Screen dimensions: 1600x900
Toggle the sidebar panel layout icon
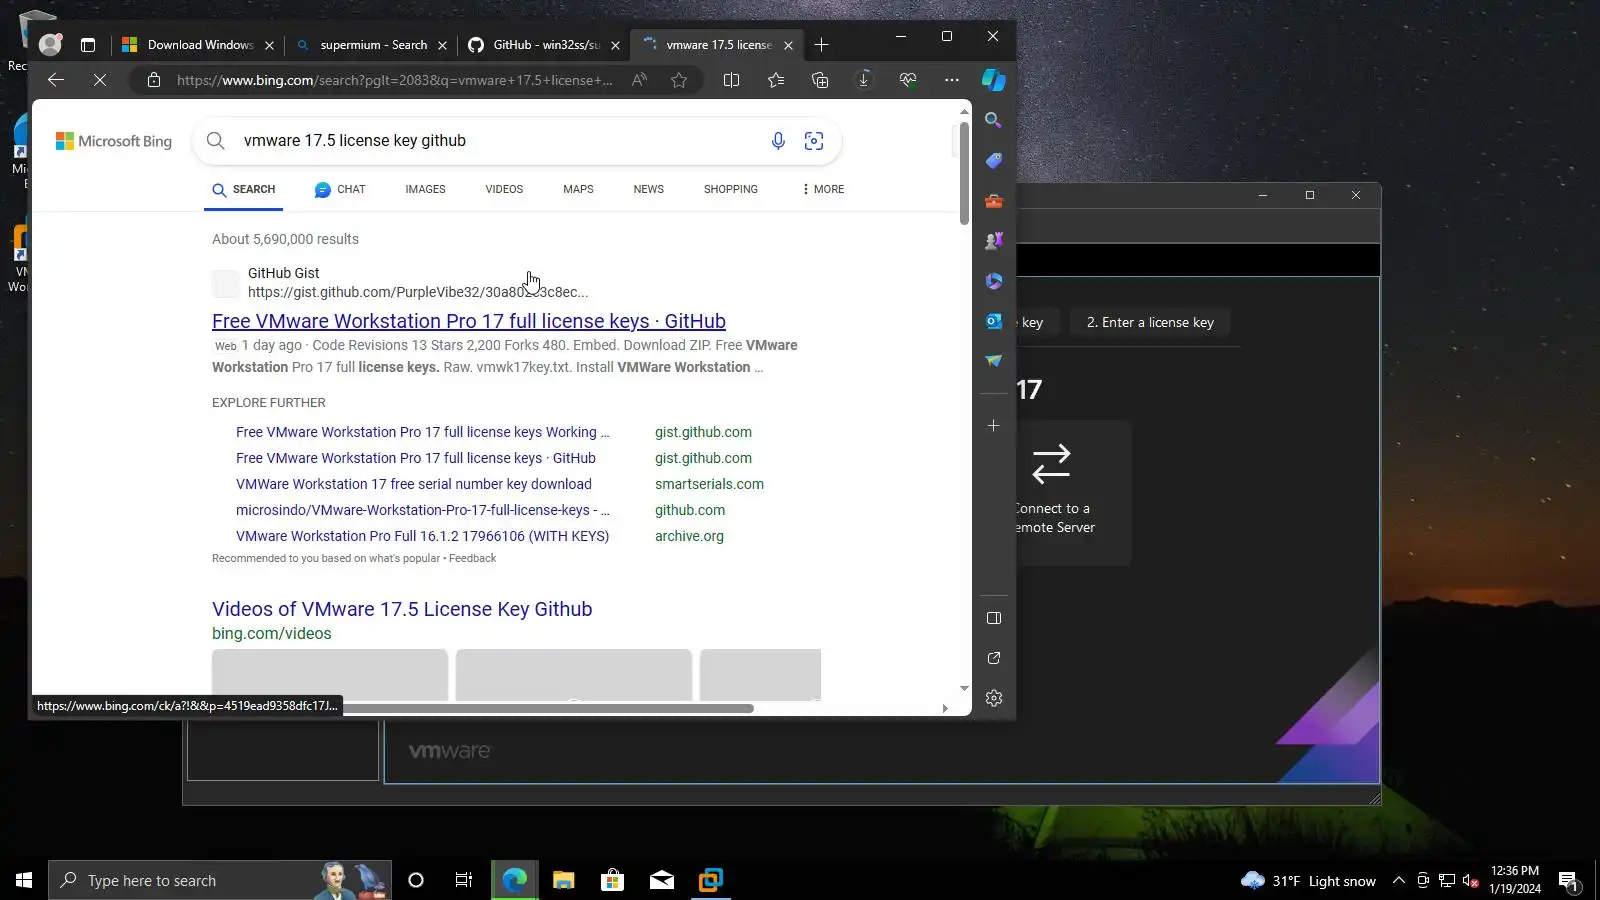(x=993, y=618)
